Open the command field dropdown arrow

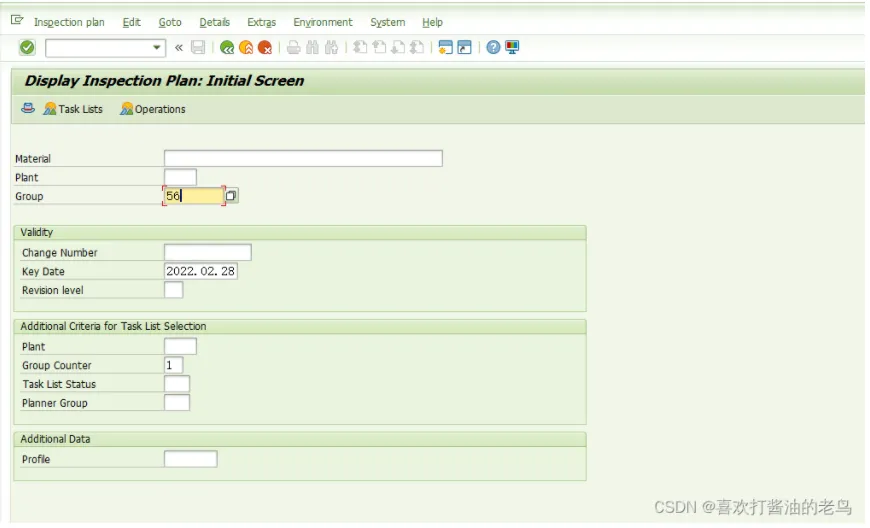tap(157, 48)
